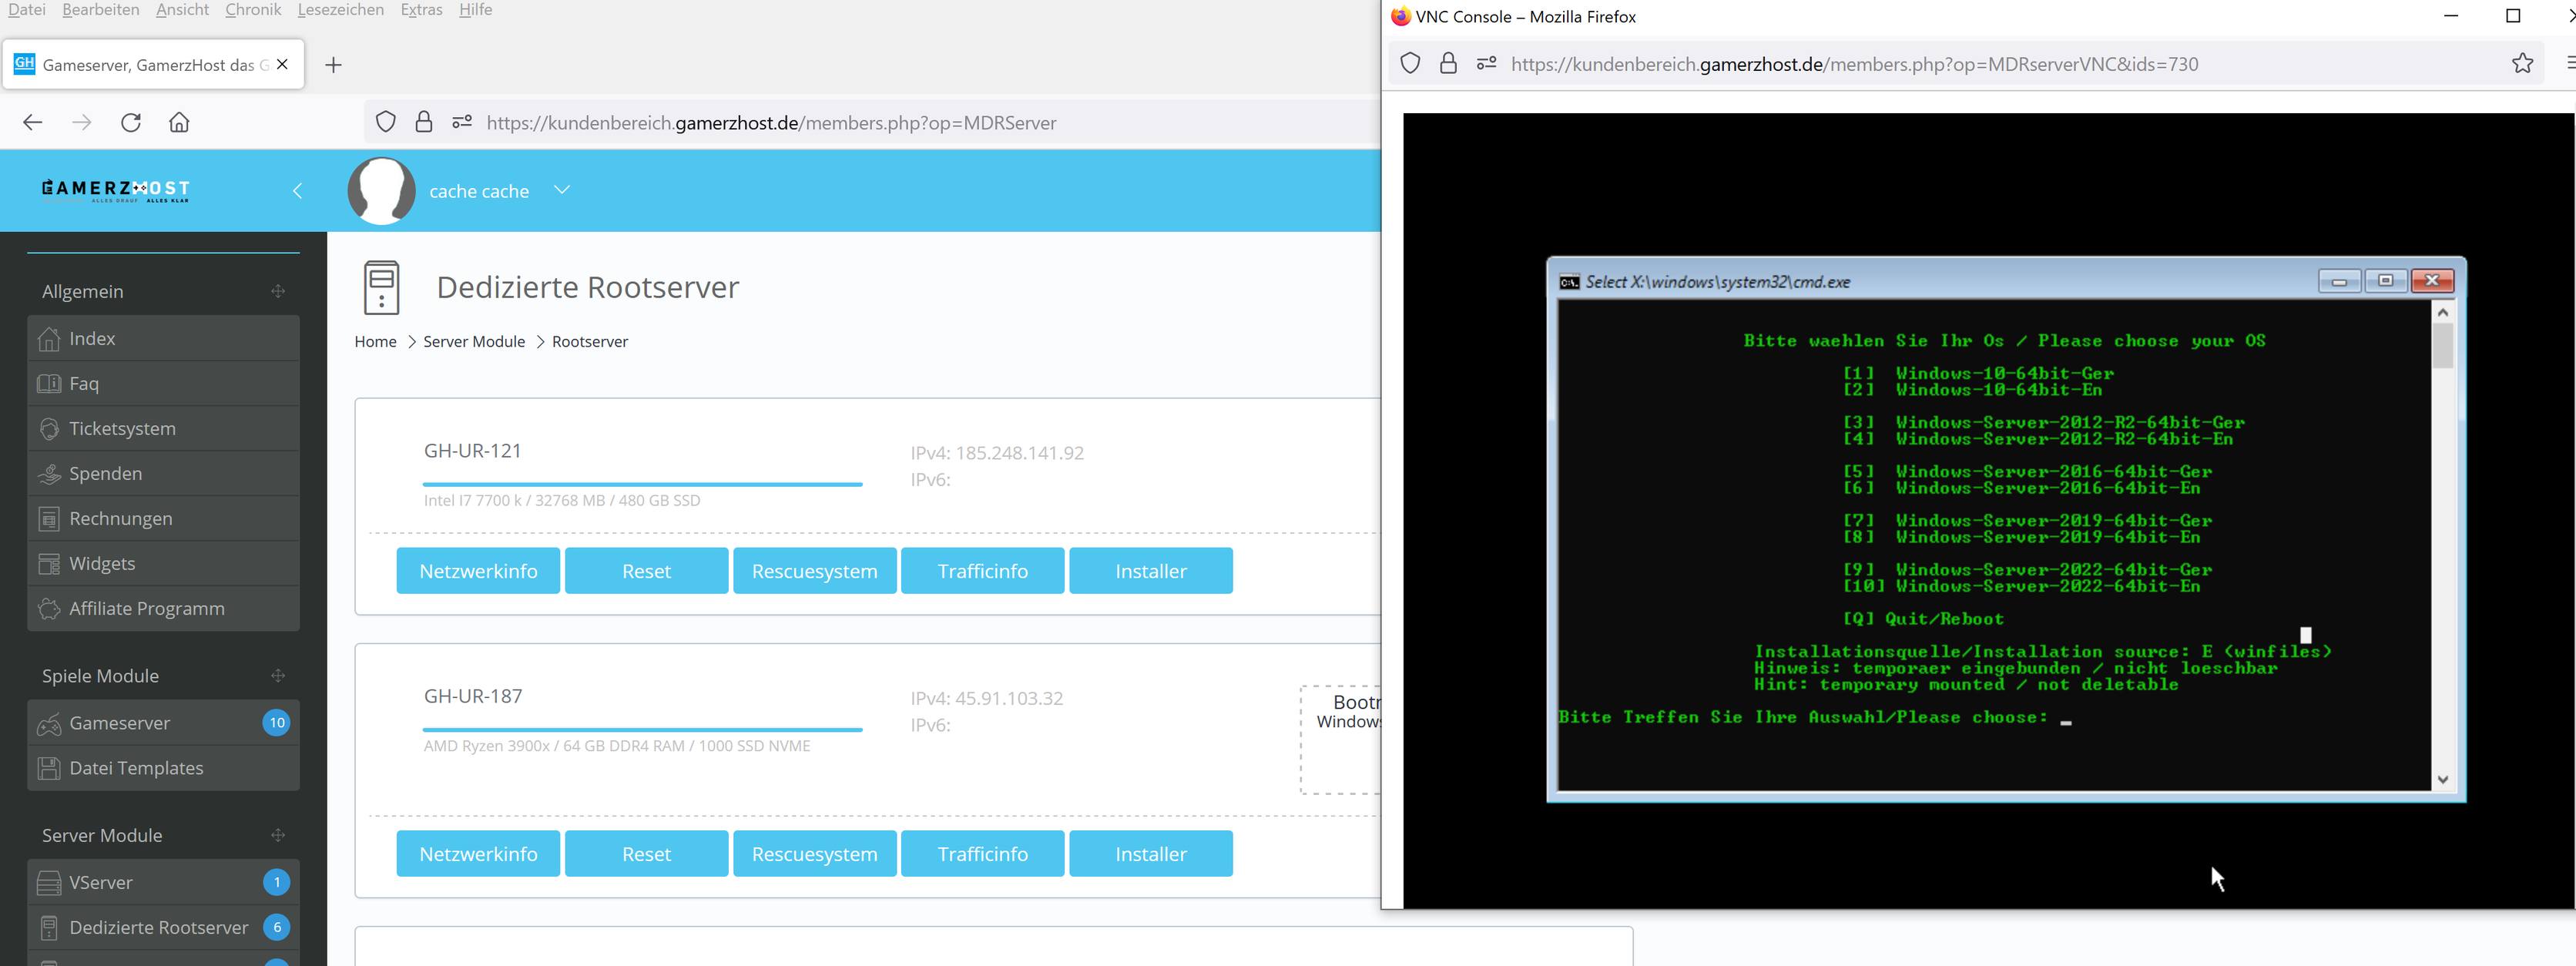Click the user avatar picture
The height and width of the screenshot is (966, 2576).
(382, 190)
